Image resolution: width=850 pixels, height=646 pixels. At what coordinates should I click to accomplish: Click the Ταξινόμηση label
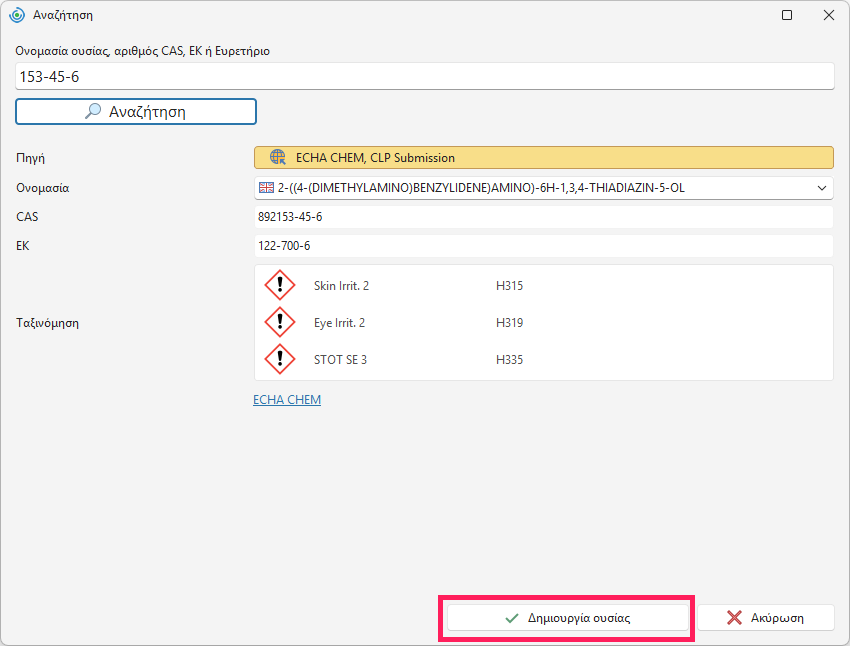click(x=48, y=323)
